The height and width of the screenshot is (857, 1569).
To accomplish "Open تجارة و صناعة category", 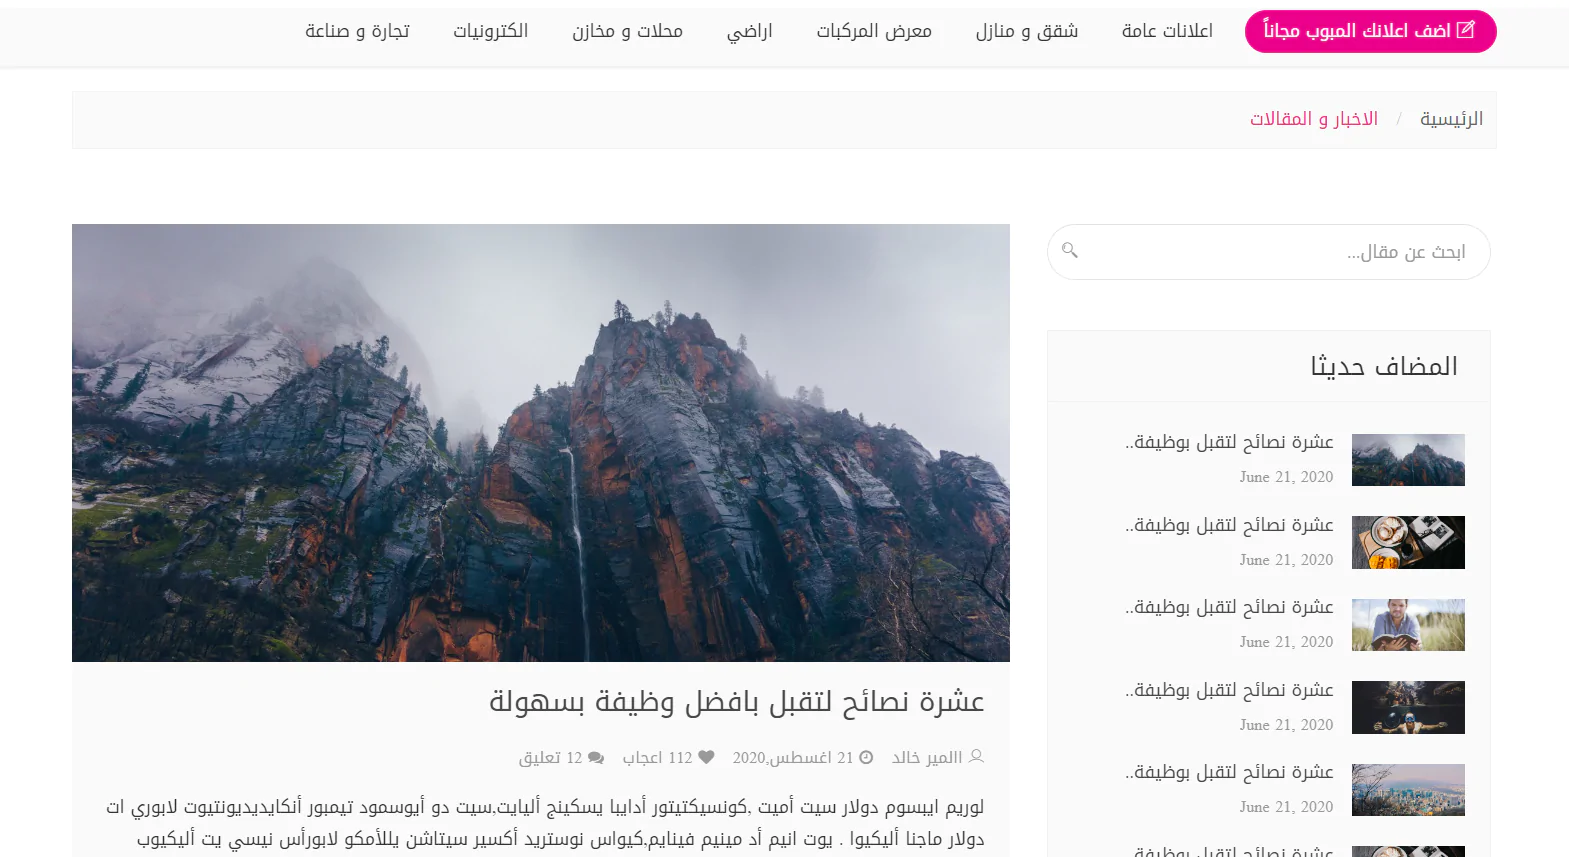I will click(x=357, y=31).
